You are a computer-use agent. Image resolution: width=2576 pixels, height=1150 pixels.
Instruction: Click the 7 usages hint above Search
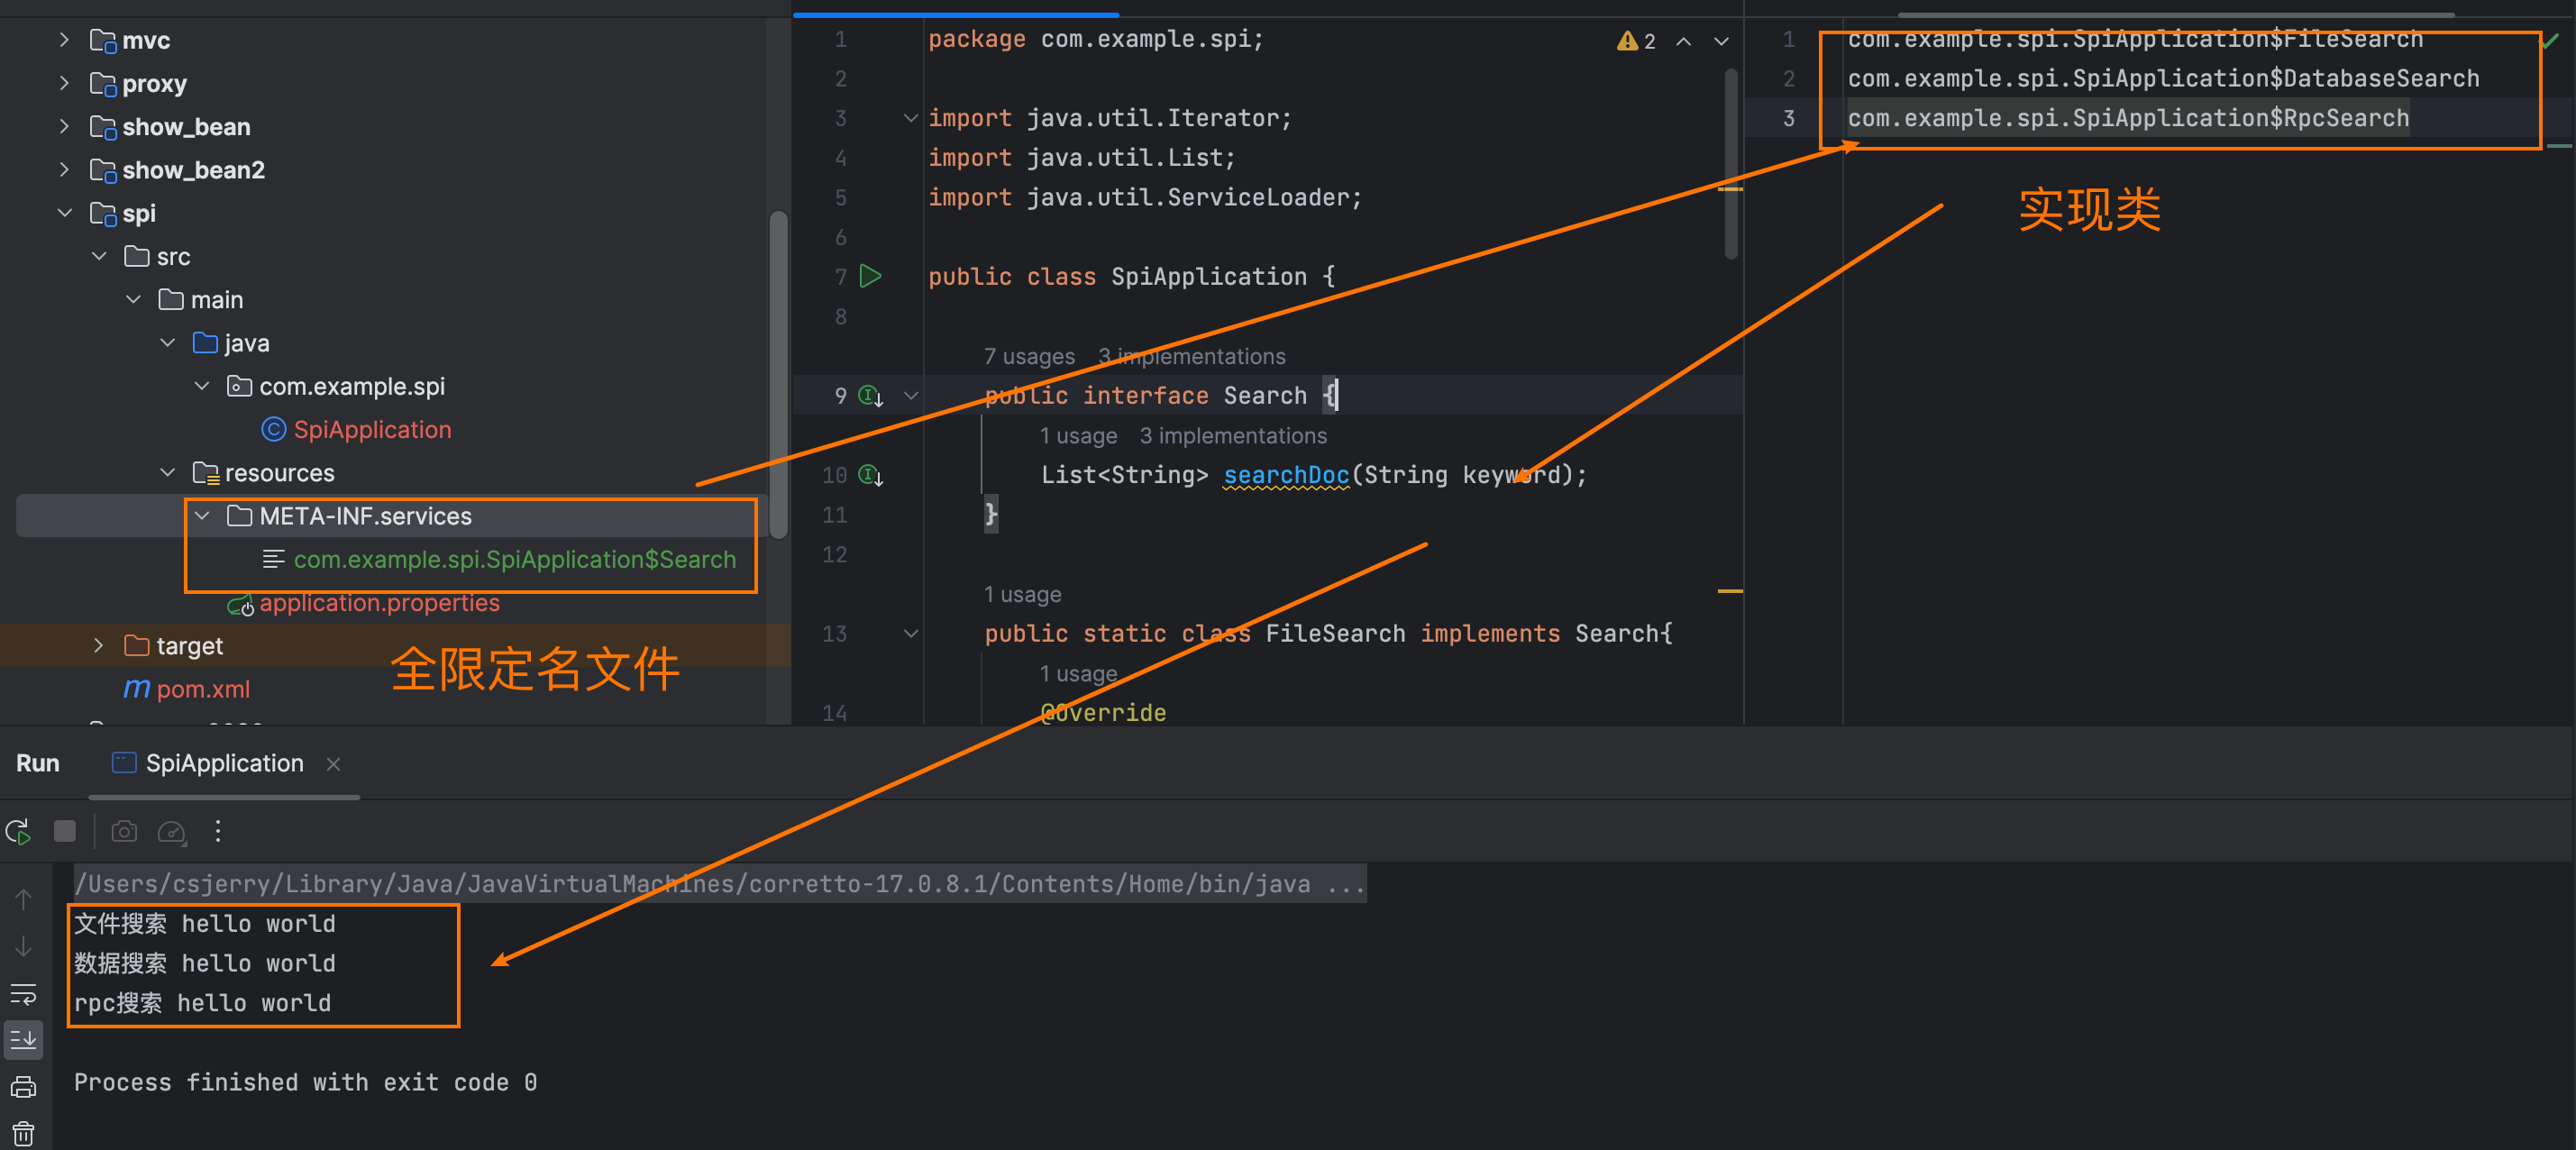coord(1029,356)
